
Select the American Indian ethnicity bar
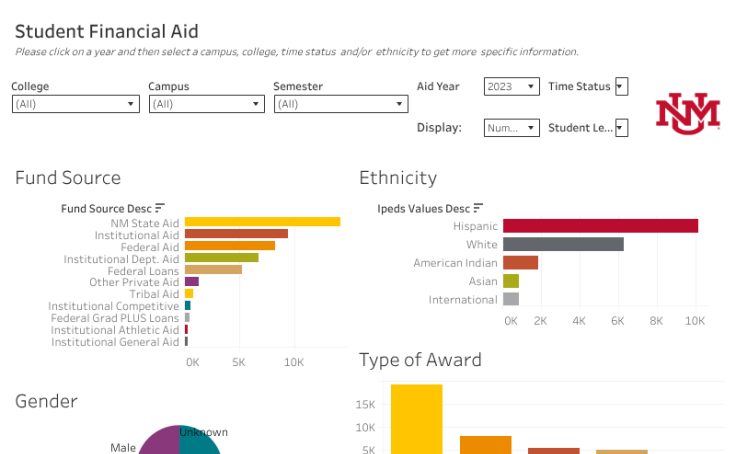(x=521, y=262)
